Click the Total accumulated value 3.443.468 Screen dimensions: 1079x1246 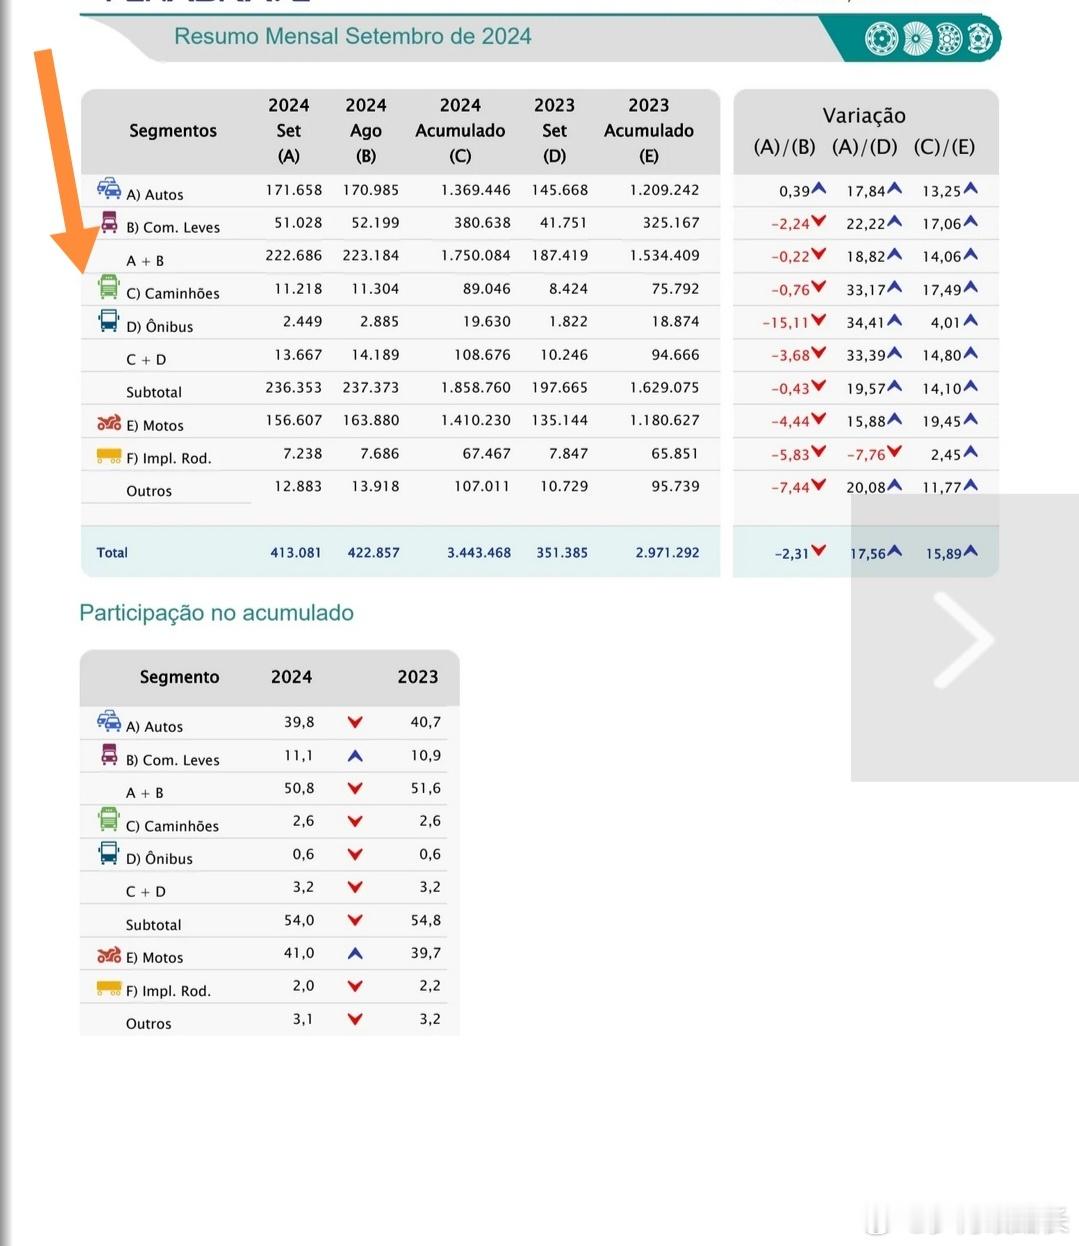(479, 553)
